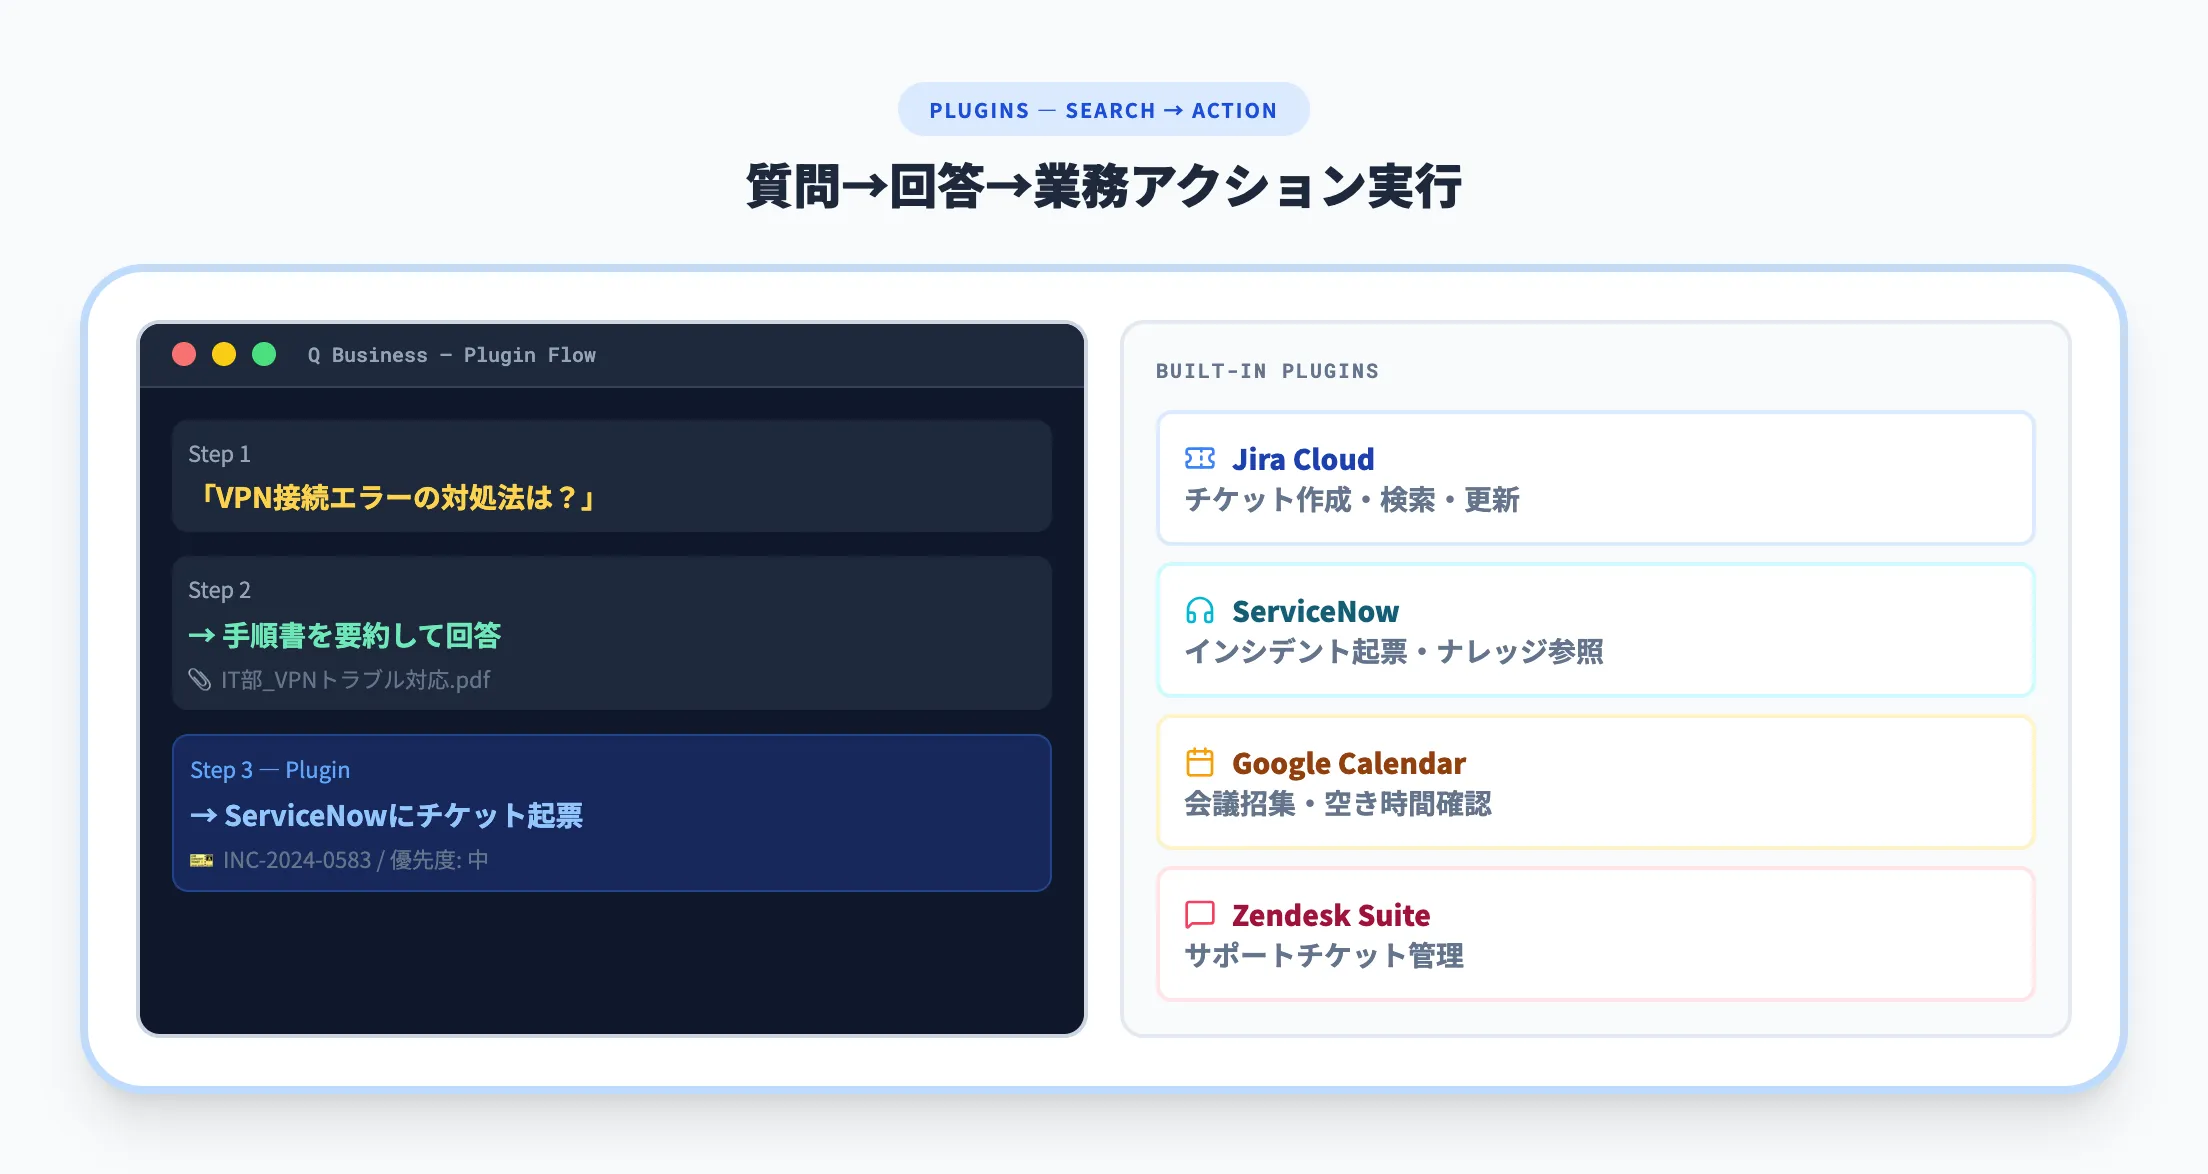Click the arrow icon in Step 2
This screenshot has width=2208, height=1174.
(x=201, y=636)
